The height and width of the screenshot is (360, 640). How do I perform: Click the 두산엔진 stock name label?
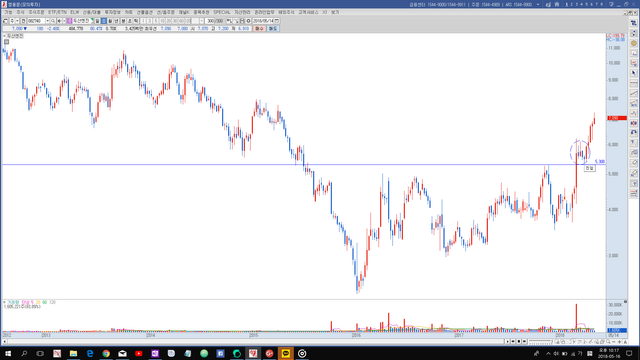(15, 36)
